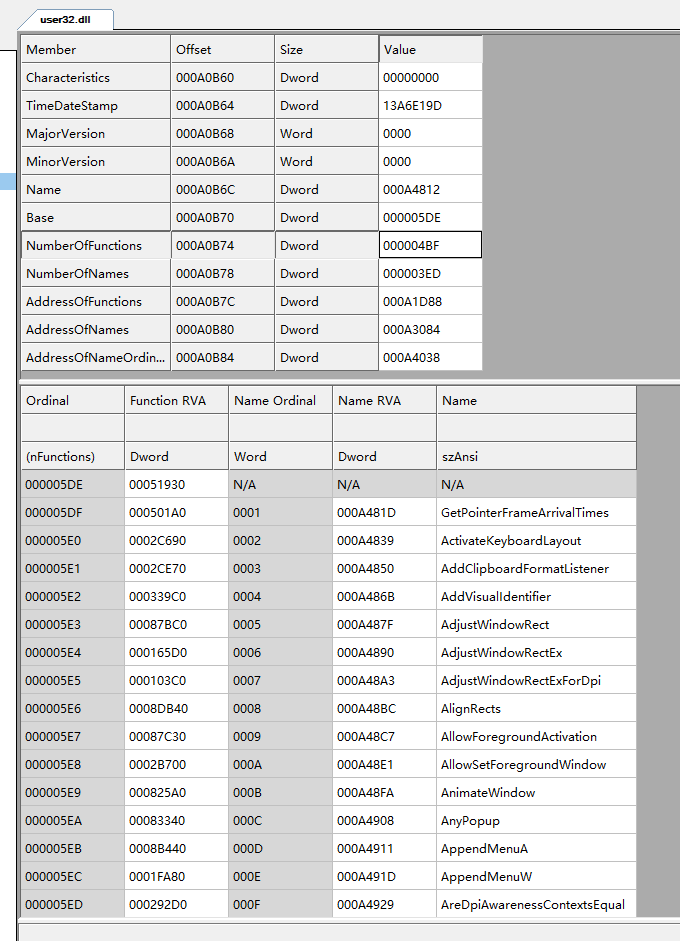Click the value 000005DE in the Base row
680x941 pixels.
430,217
